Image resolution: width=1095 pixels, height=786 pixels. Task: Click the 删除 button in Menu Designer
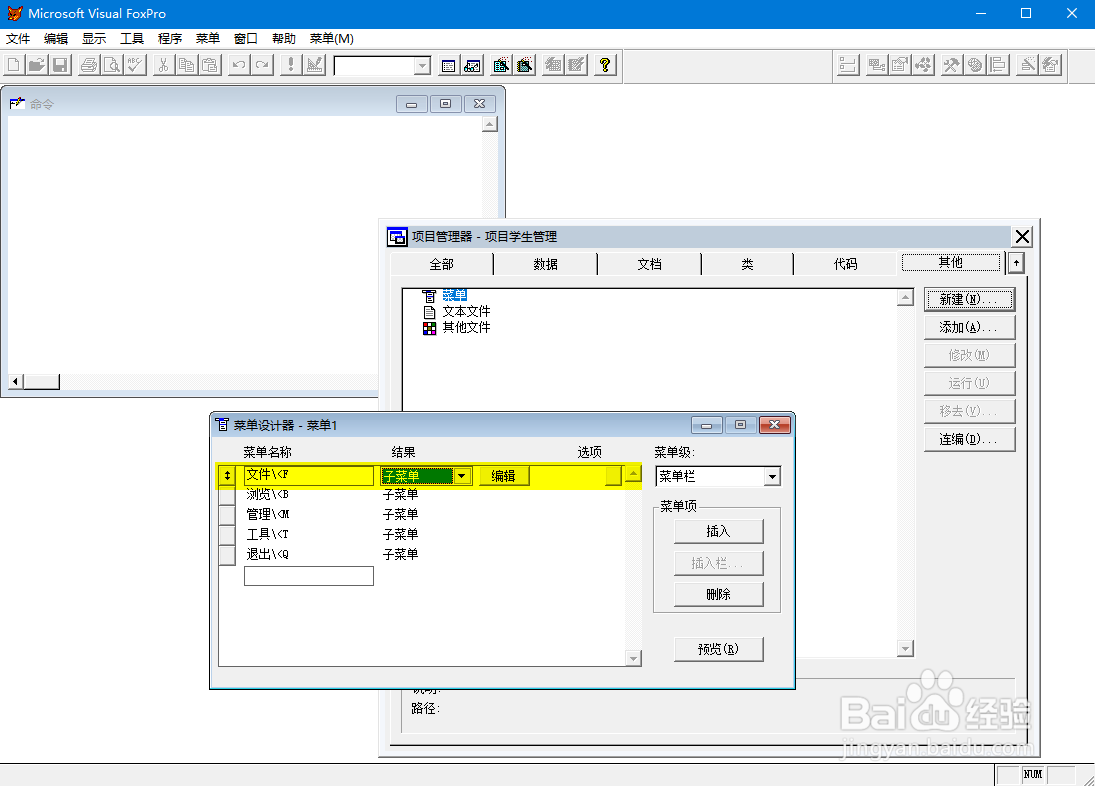click(719, 594)
